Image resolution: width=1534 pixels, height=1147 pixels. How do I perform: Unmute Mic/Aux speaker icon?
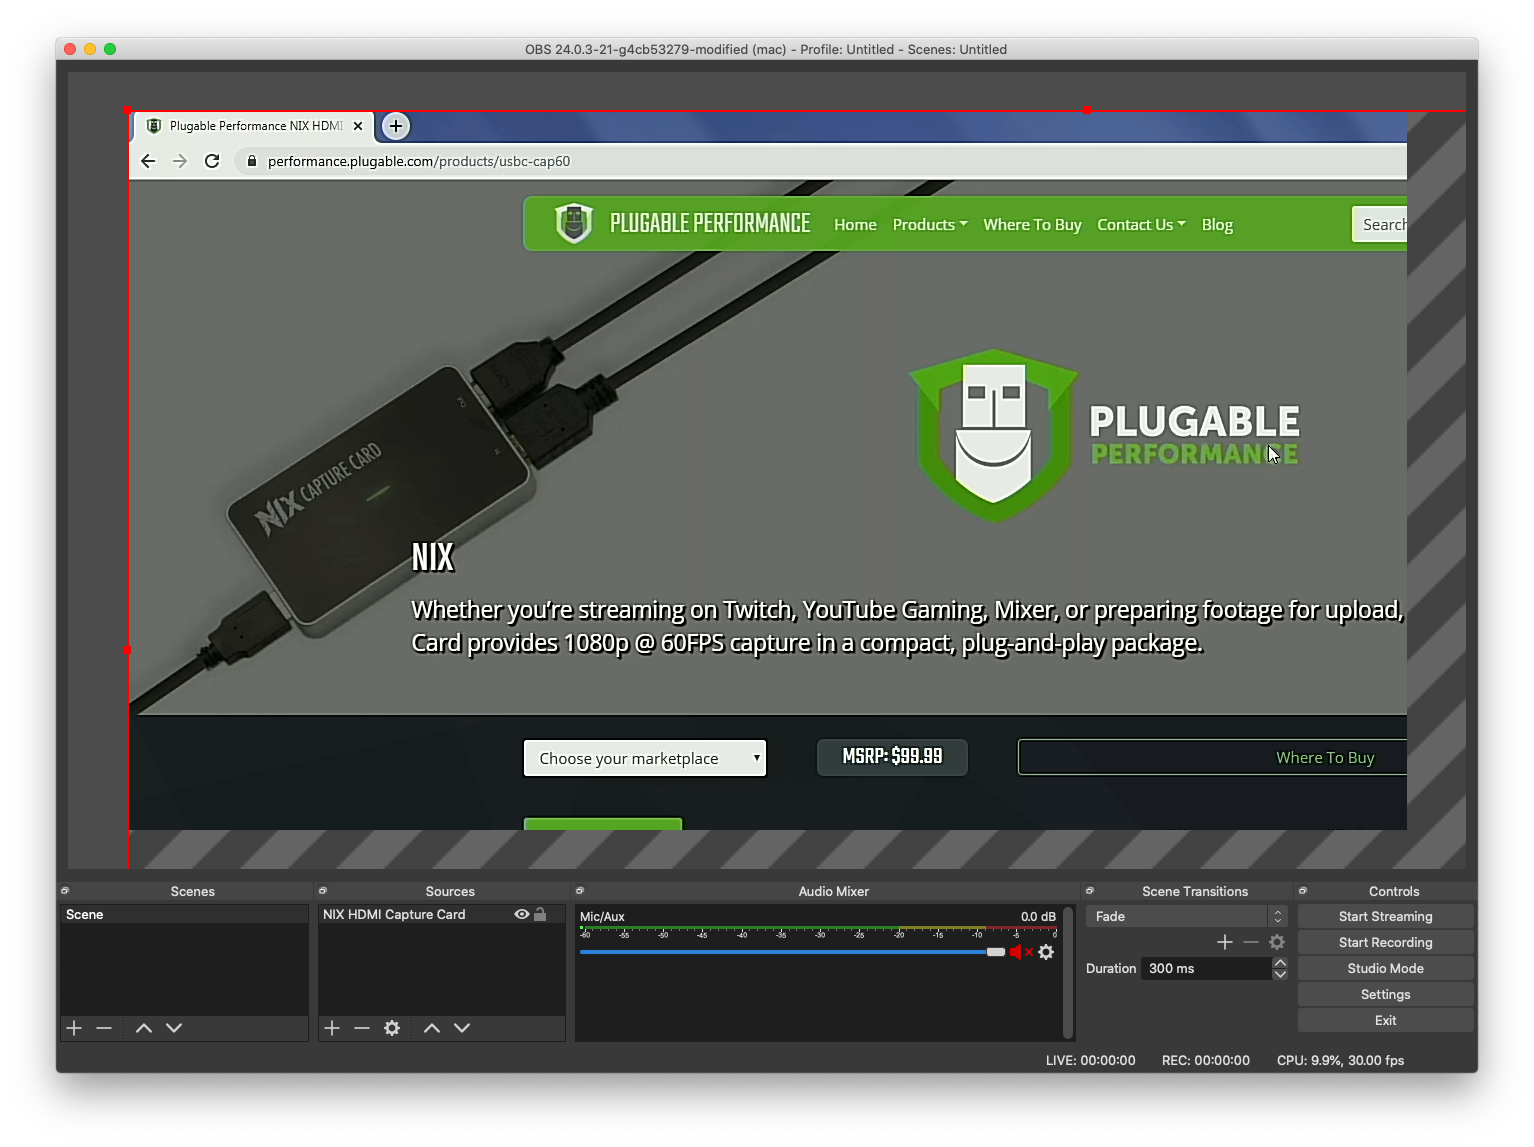pyautogui.click(x=1020, y=952)
